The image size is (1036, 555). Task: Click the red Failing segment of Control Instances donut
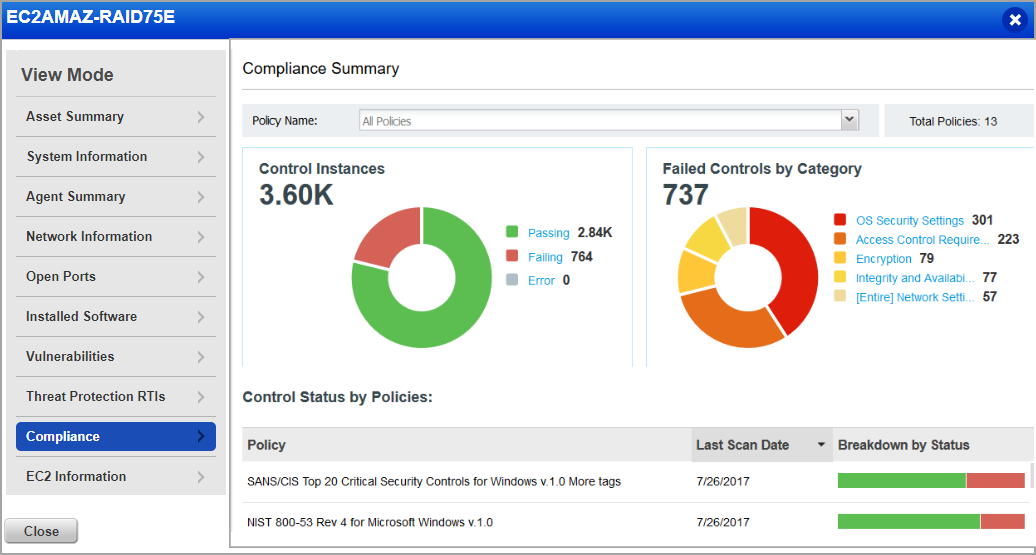click(388, 235)
